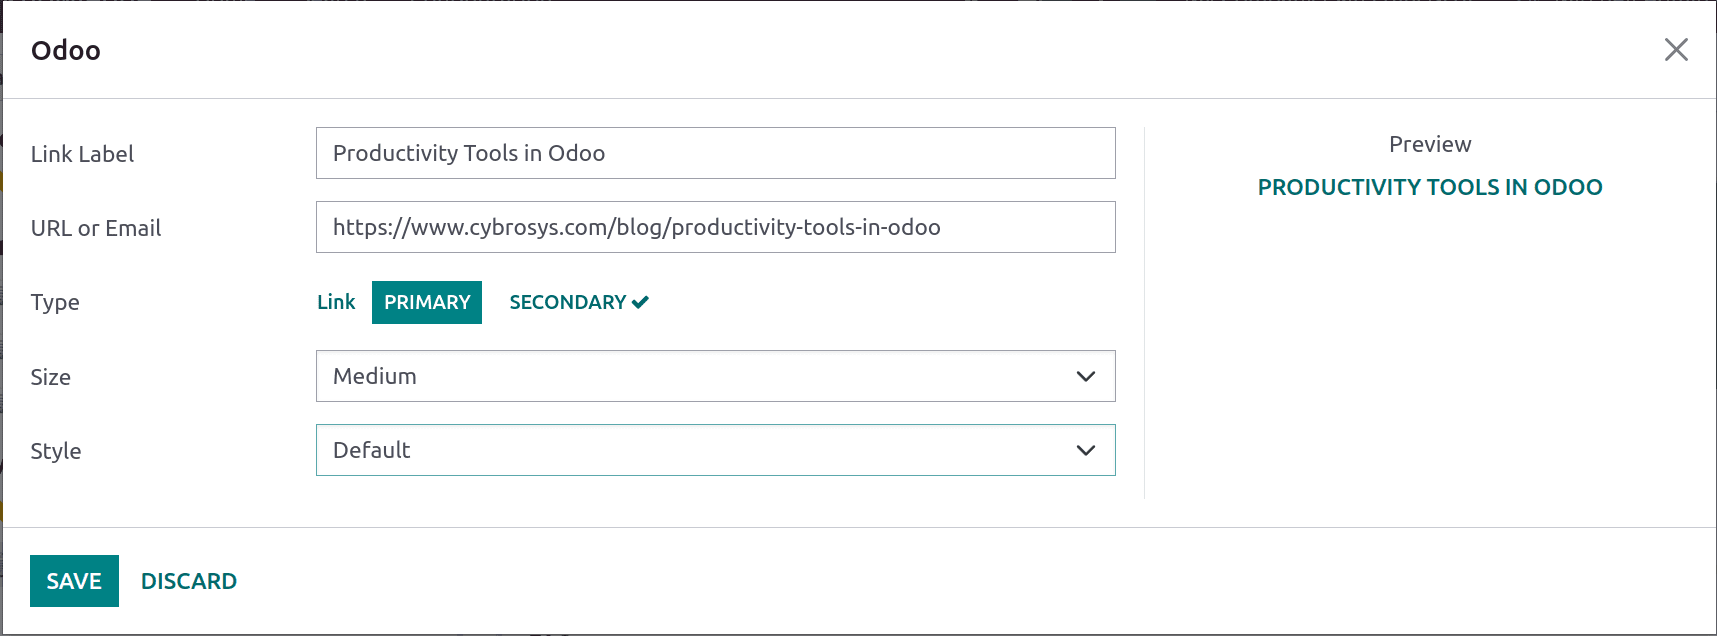Close the Odoo dialog with X icon
Image resolution: width=1717 pixels, height=636 pixels.
coord(1676,50)
